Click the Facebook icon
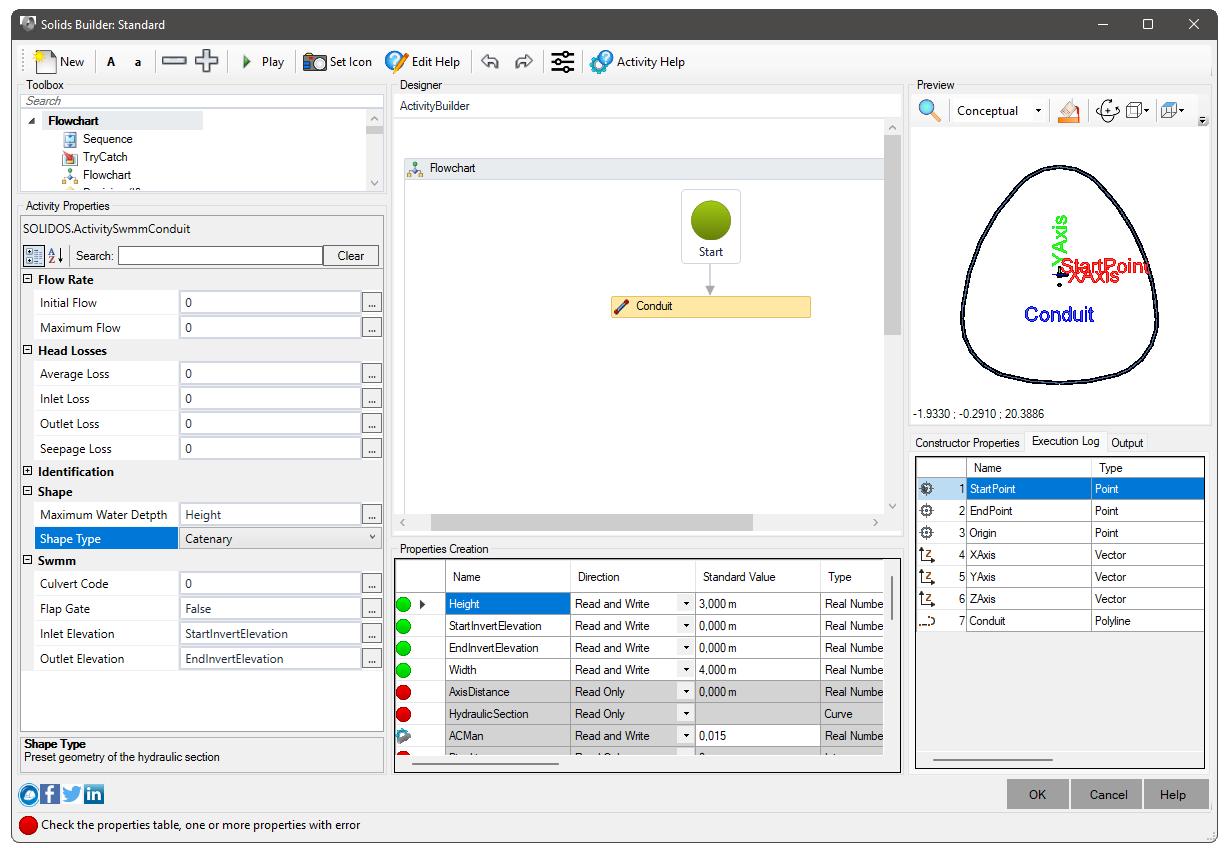This screenshot has width=1225, height=848. click(x=50, y=795)
